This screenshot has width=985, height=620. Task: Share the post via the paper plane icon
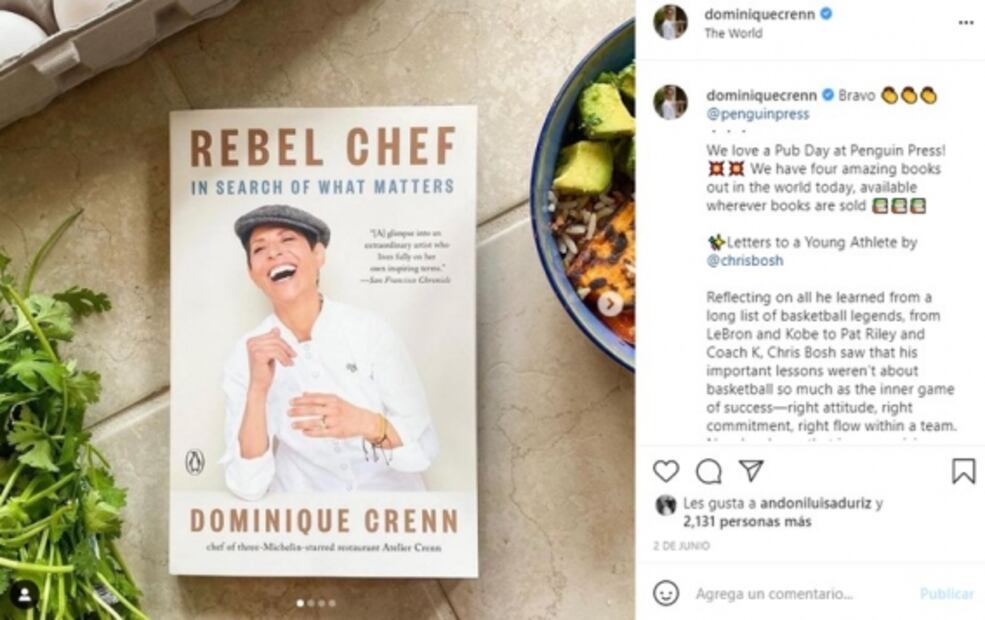coord(751,470)
